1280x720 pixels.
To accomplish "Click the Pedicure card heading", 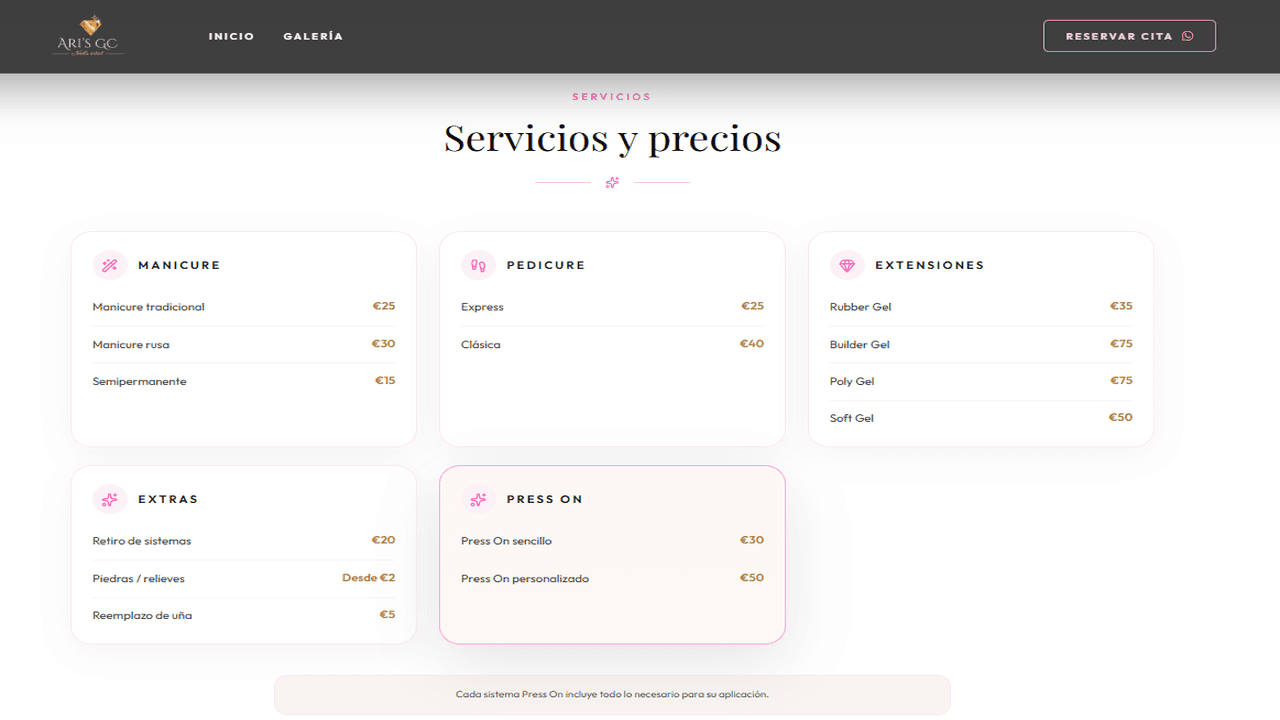I will pyautogui.click(x=546, y=265).
